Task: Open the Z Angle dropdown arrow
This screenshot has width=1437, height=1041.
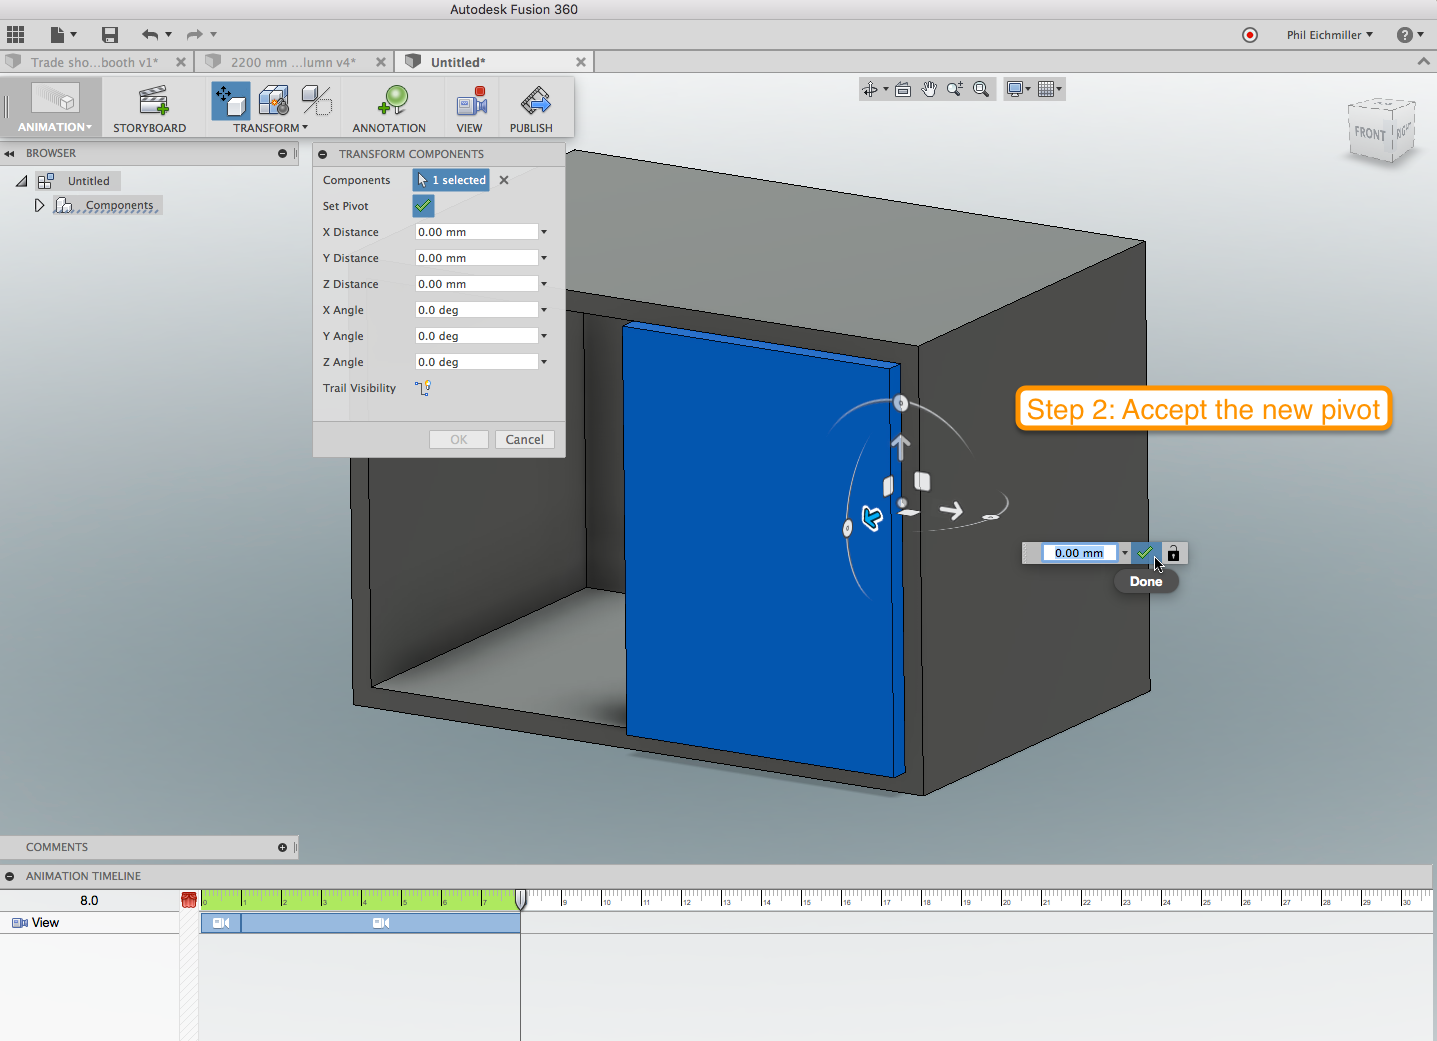Action: pyautogui.click(x=544, y=362)
